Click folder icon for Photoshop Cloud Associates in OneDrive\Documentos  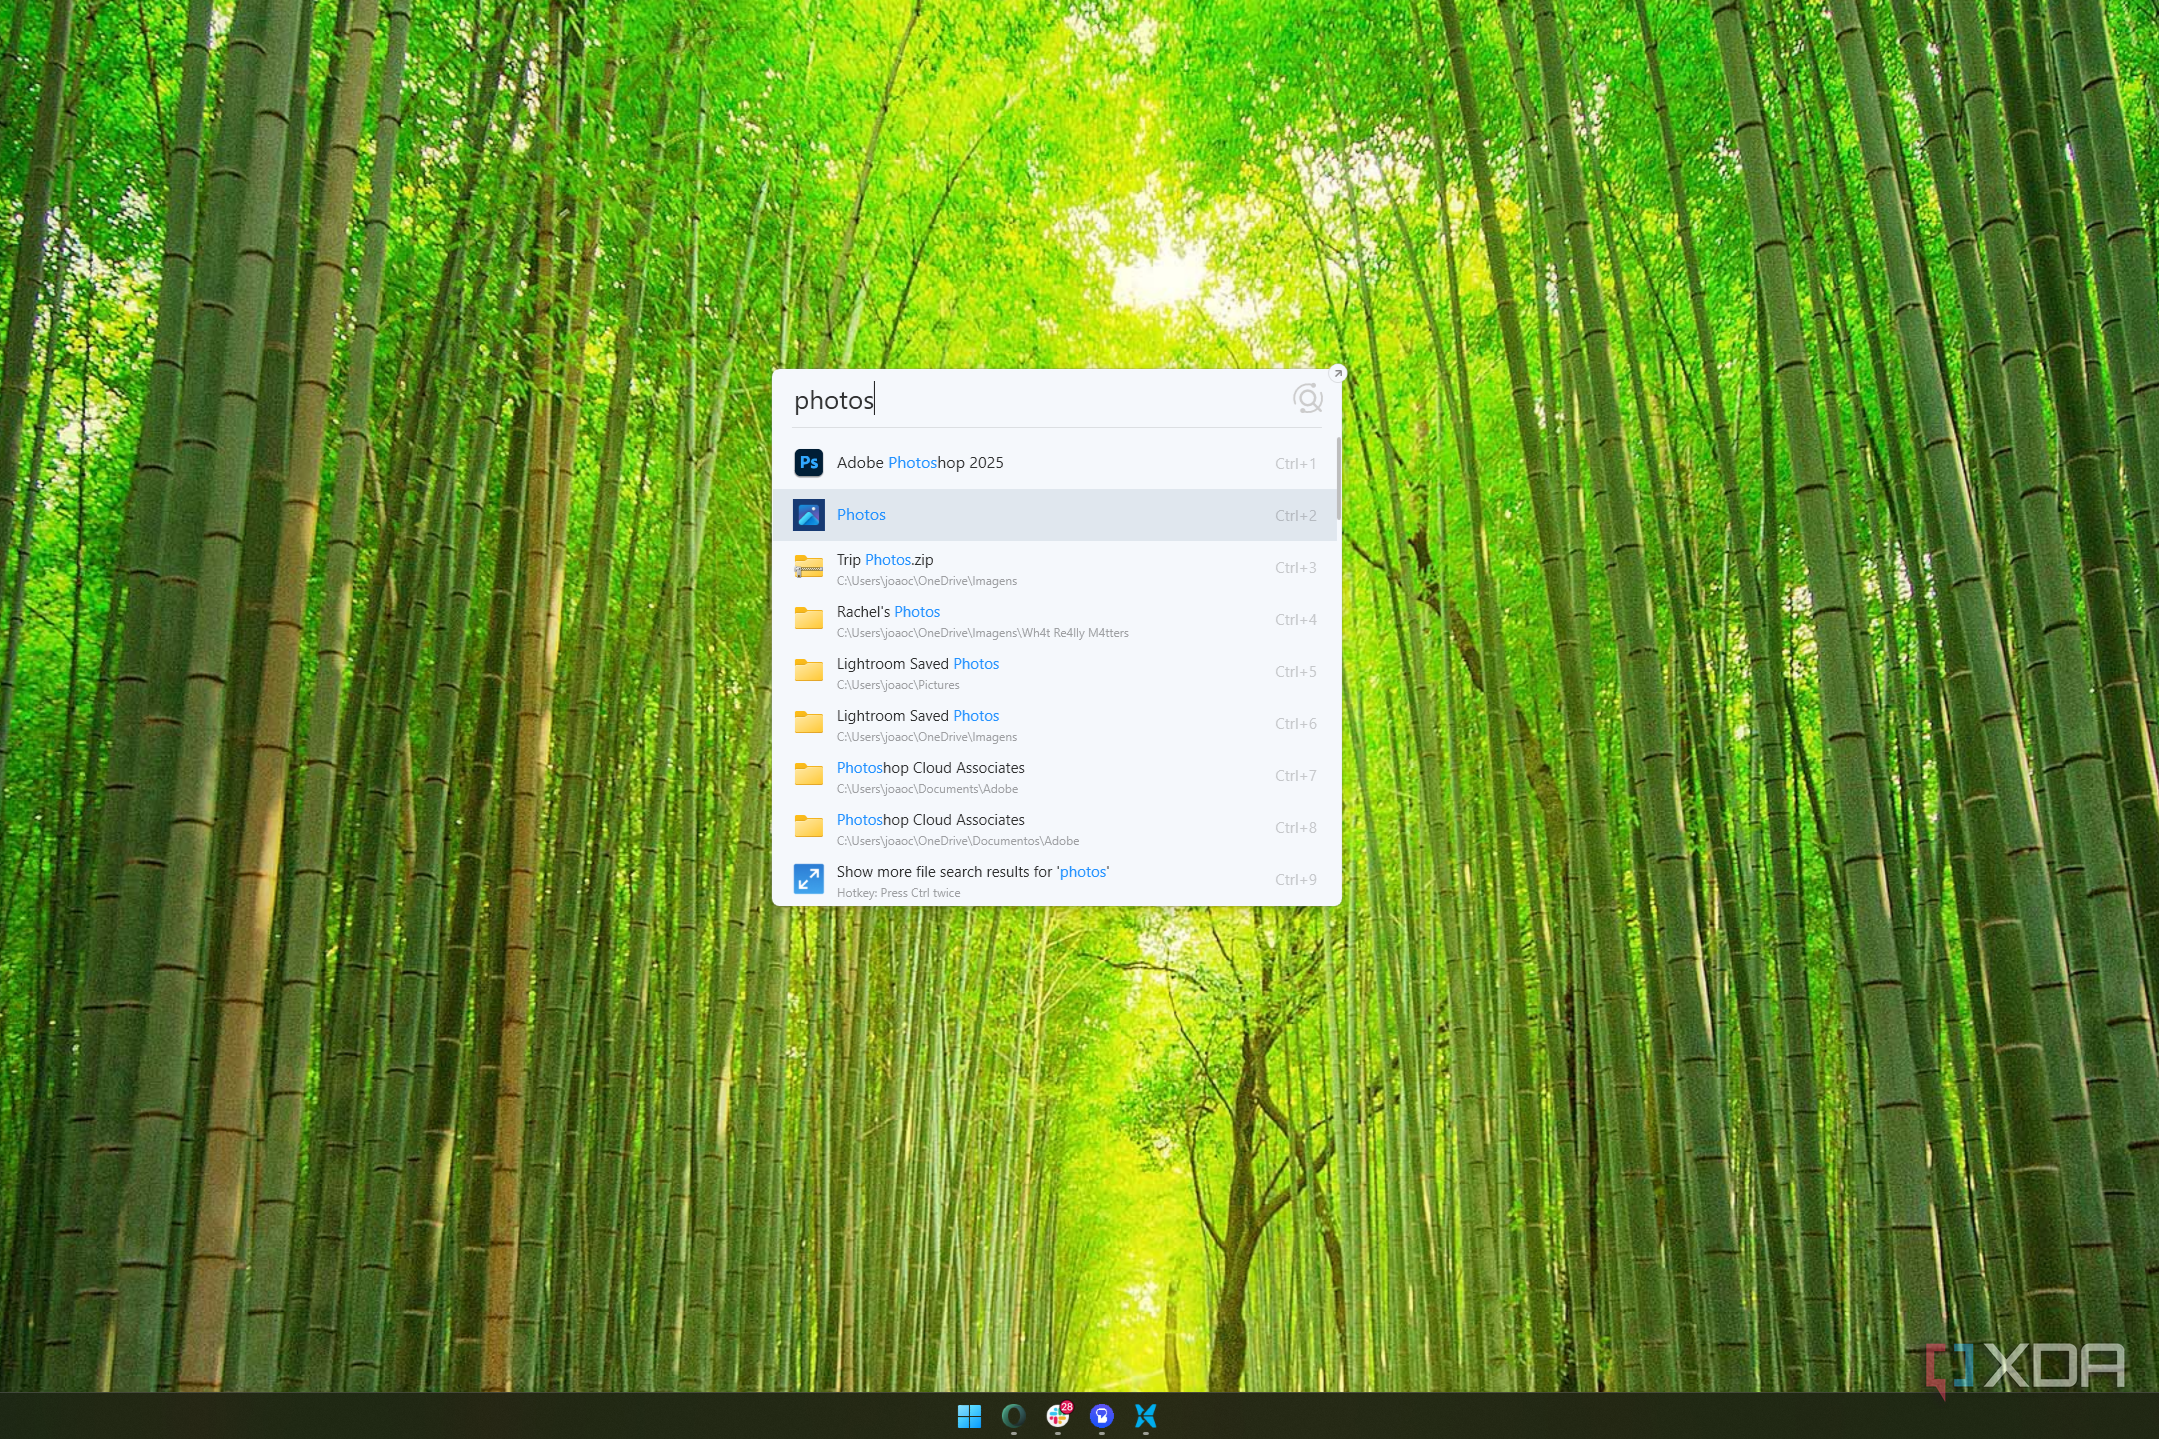(808, 827)
